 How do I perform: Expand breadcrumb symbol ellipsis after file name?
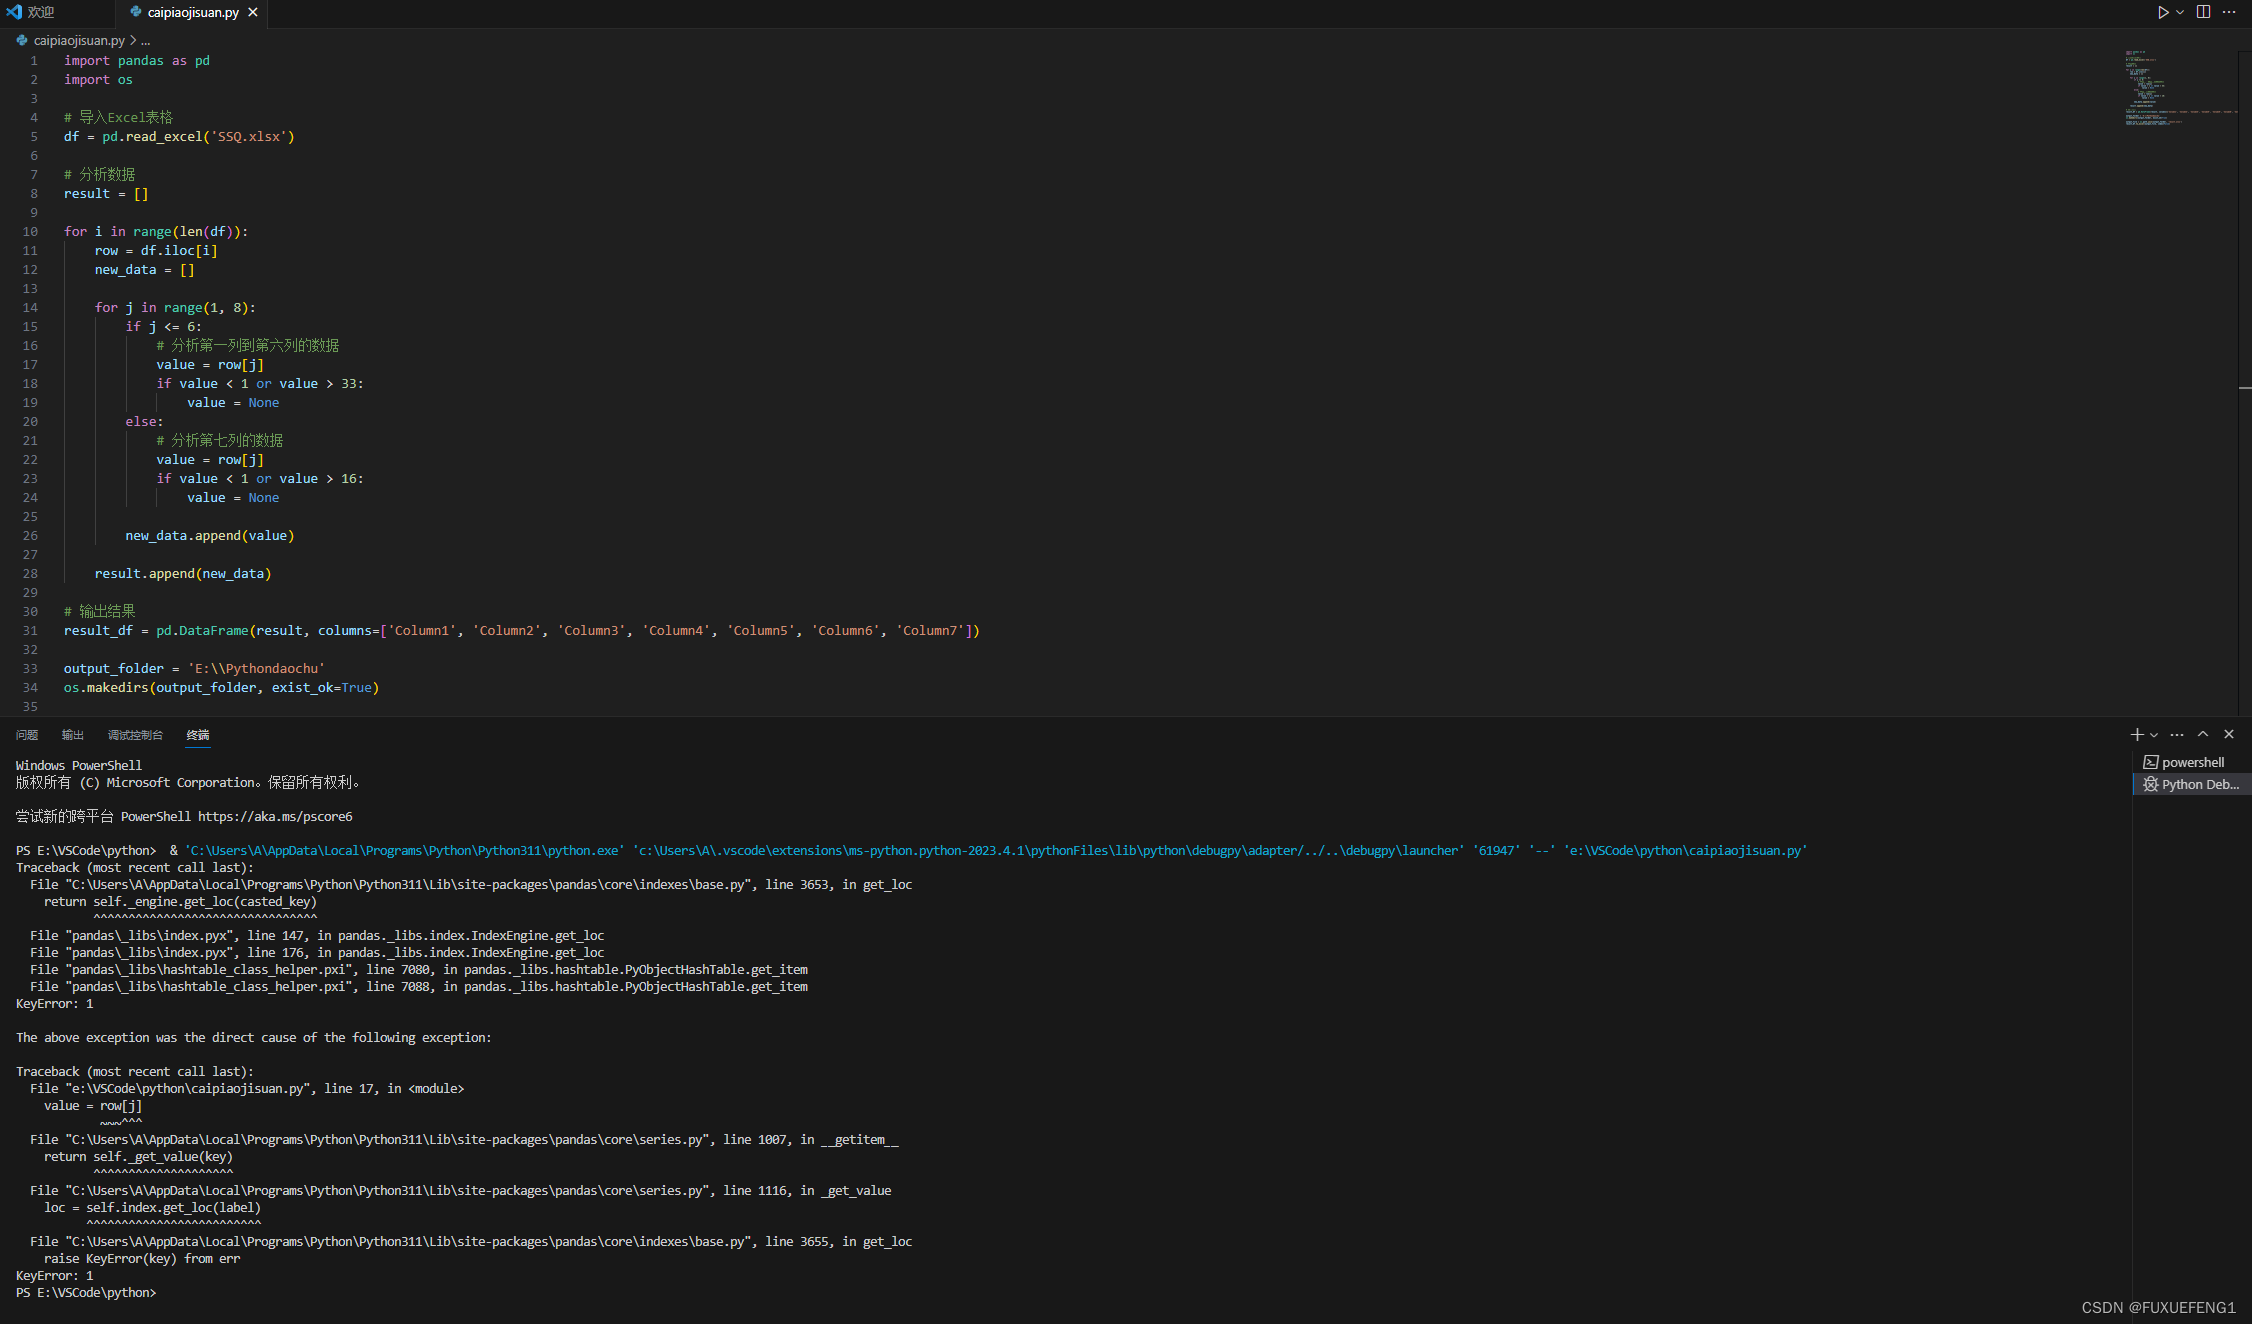tap(146, 40)
